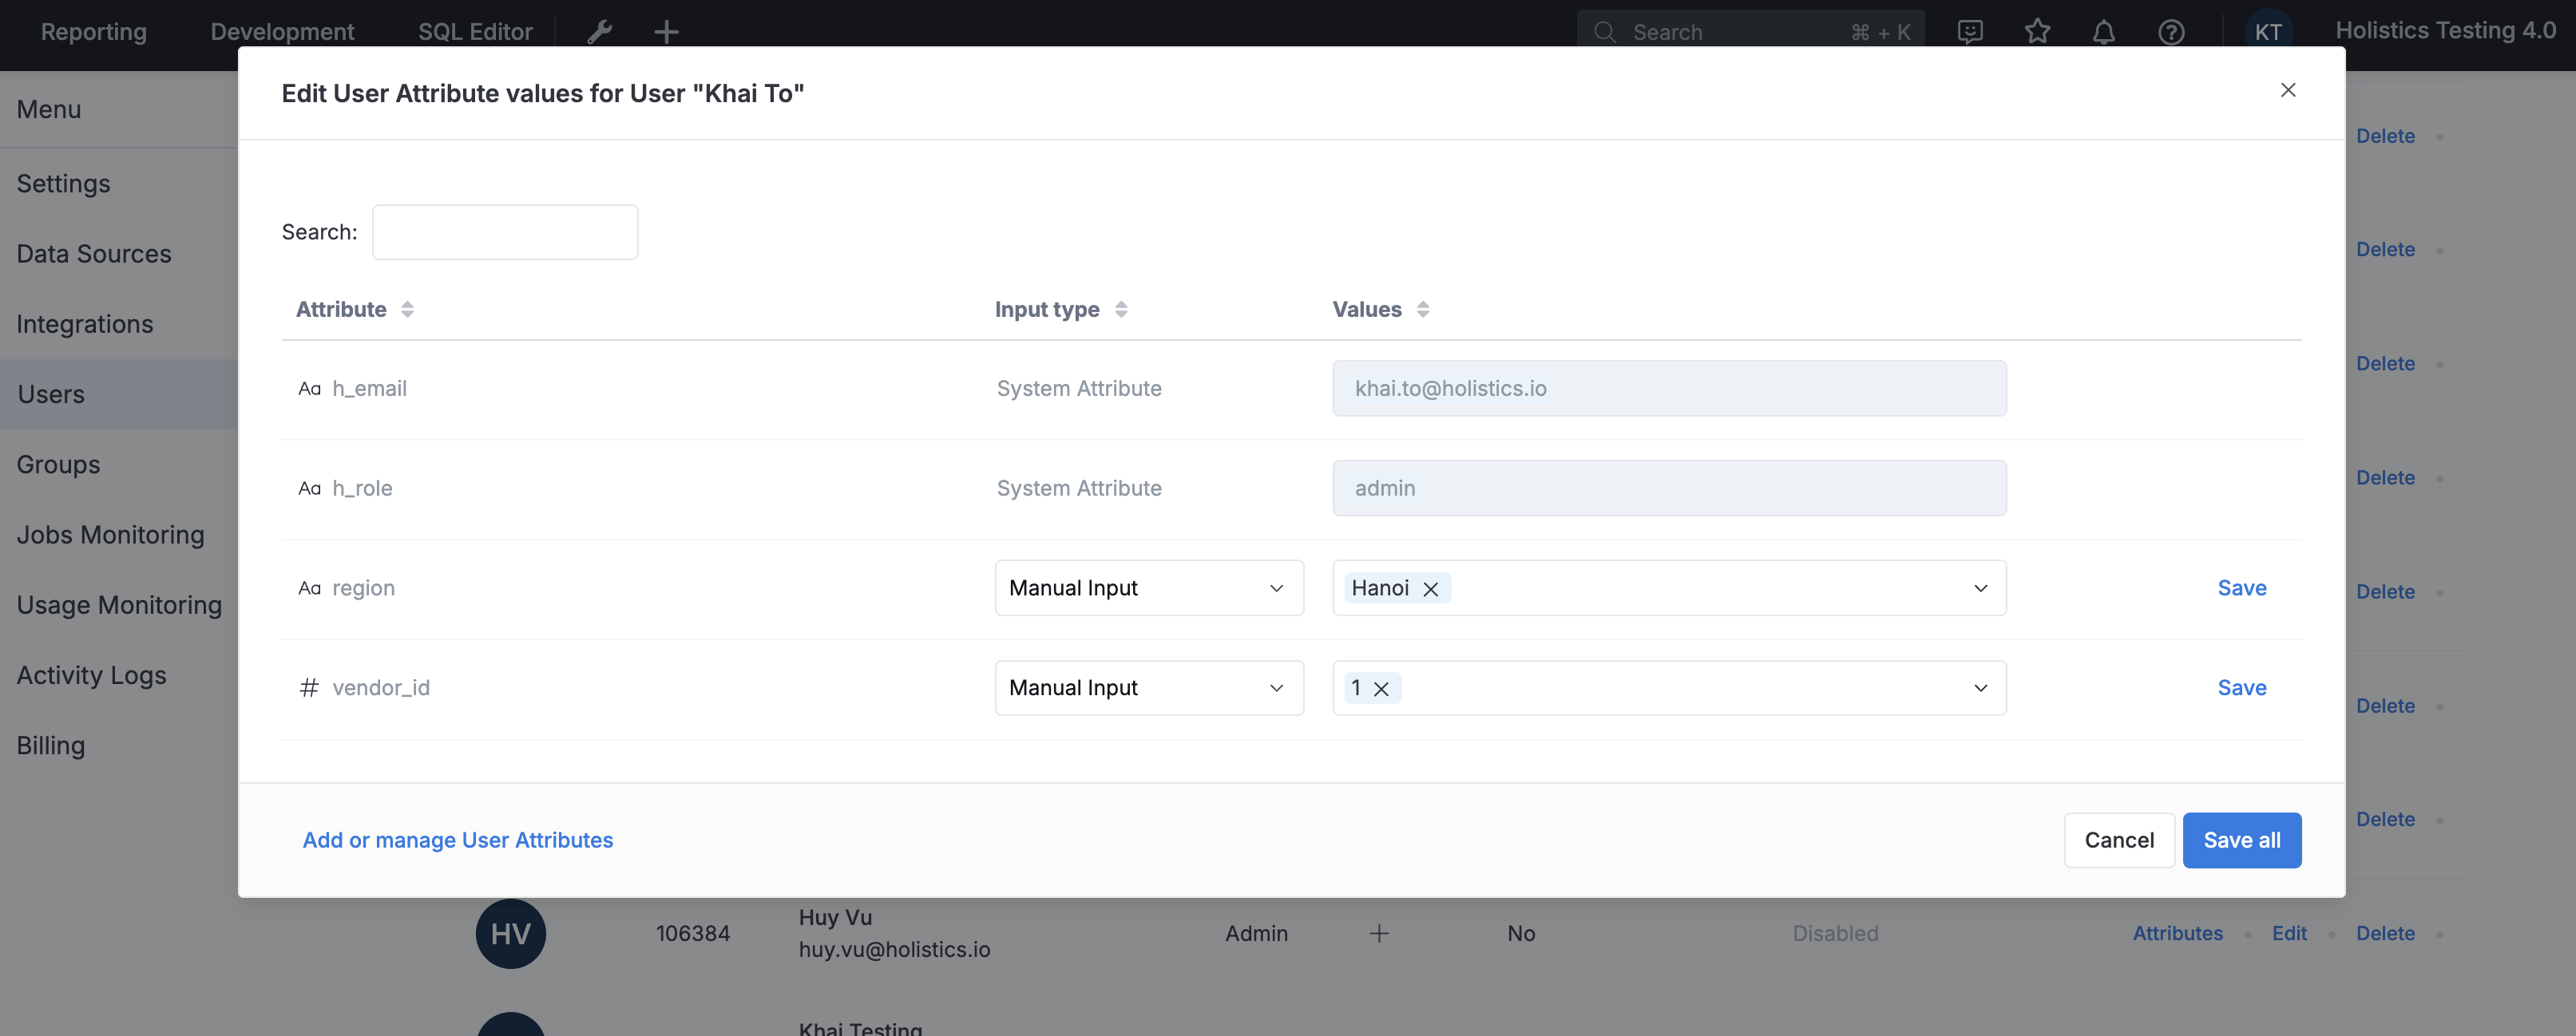Image resolution: width=2576 pixels, height=1036 pixels.
Task: Click the plus icon in top navigation
Action: pos(666,32)
